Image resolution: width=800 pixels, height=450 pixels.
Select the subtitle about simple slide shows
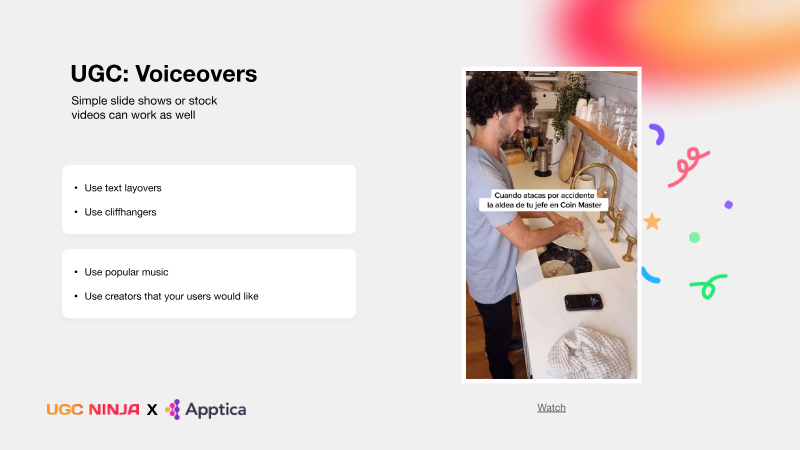coord(144,108)
